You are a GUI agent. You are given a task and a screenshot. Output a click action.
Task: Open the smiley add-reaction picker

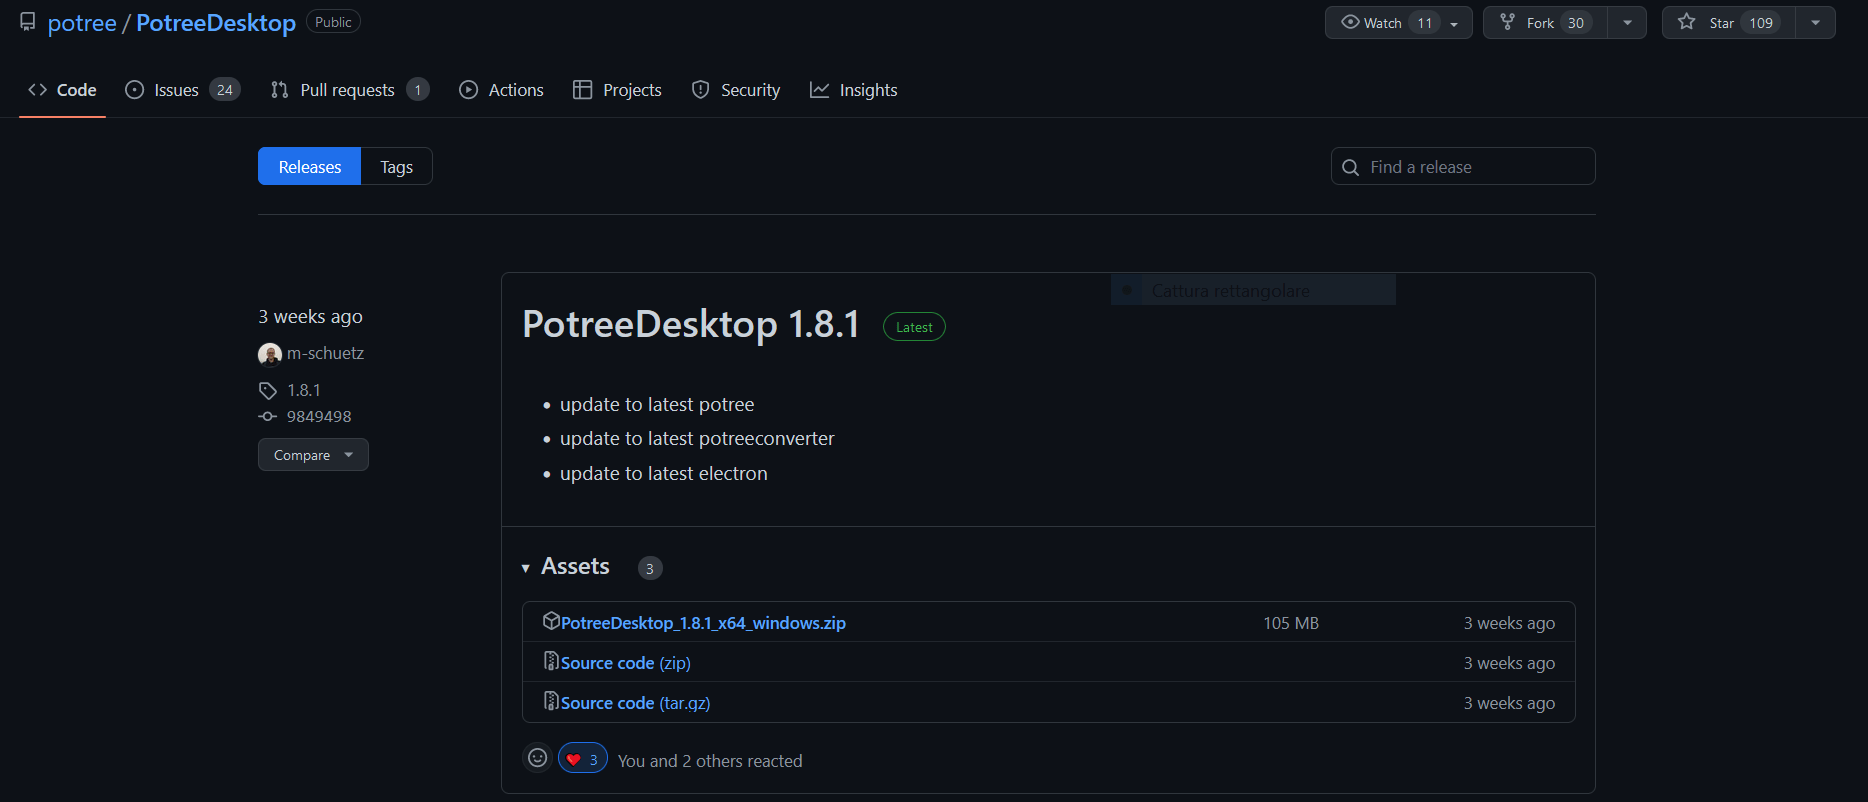(537, 758)
